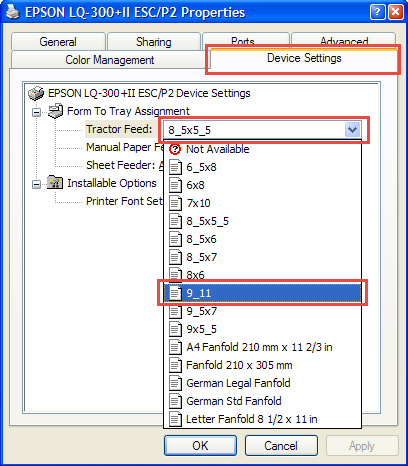Choose the 9_5x7 paper size
The height and width of the screenshot is (466, 408).
[x=262, y=311]
